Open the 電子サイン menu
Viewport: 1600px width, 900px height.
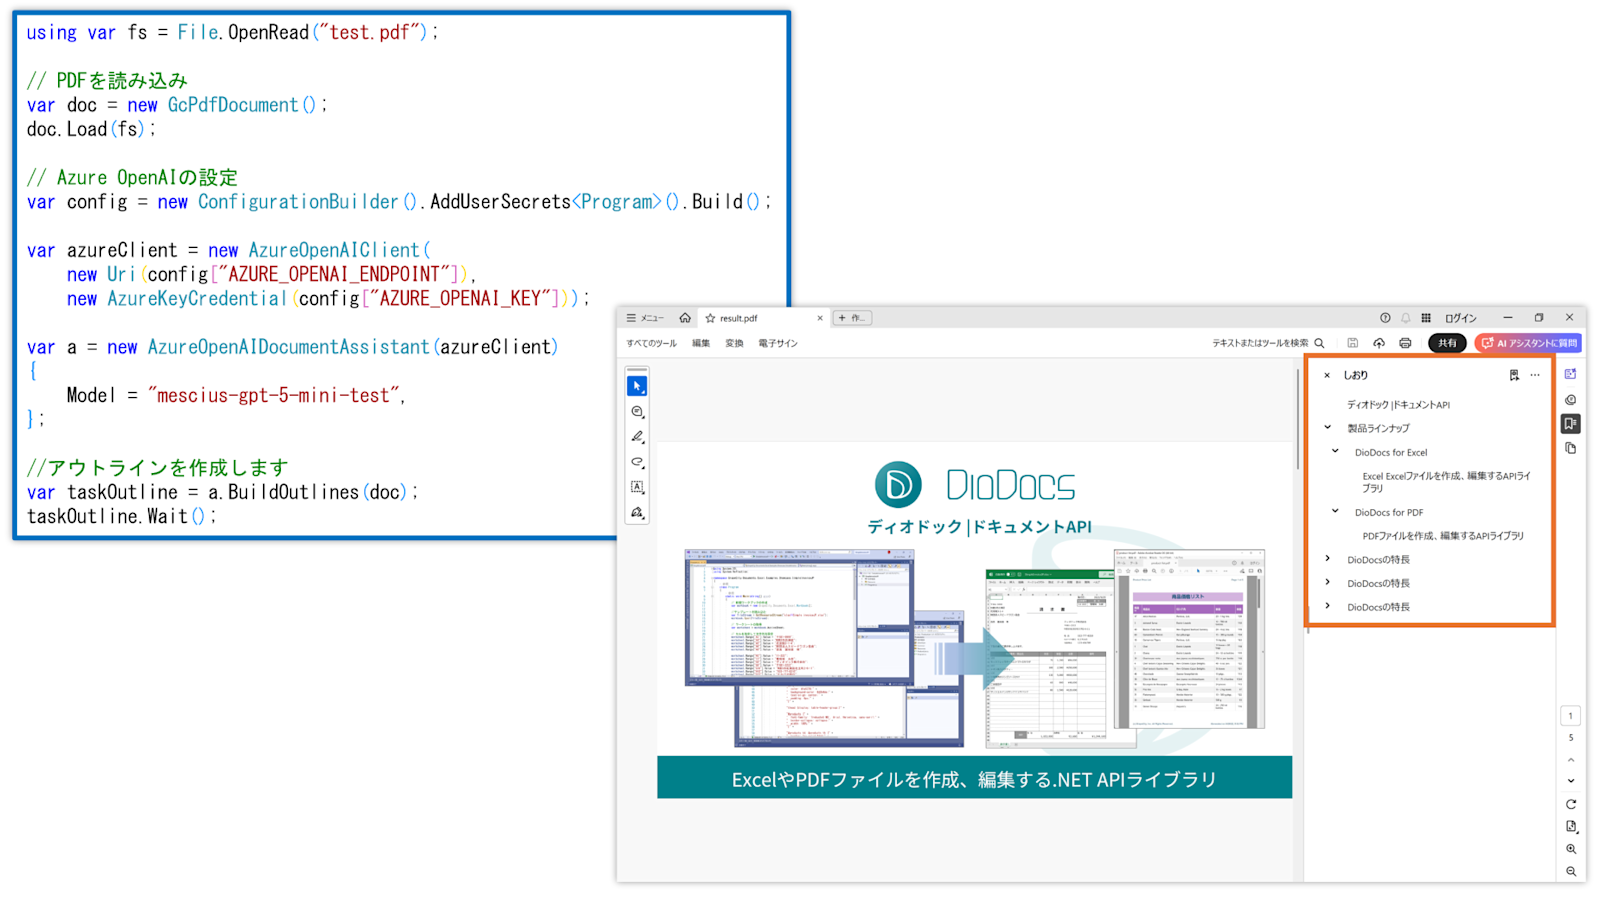coord(777,343)
